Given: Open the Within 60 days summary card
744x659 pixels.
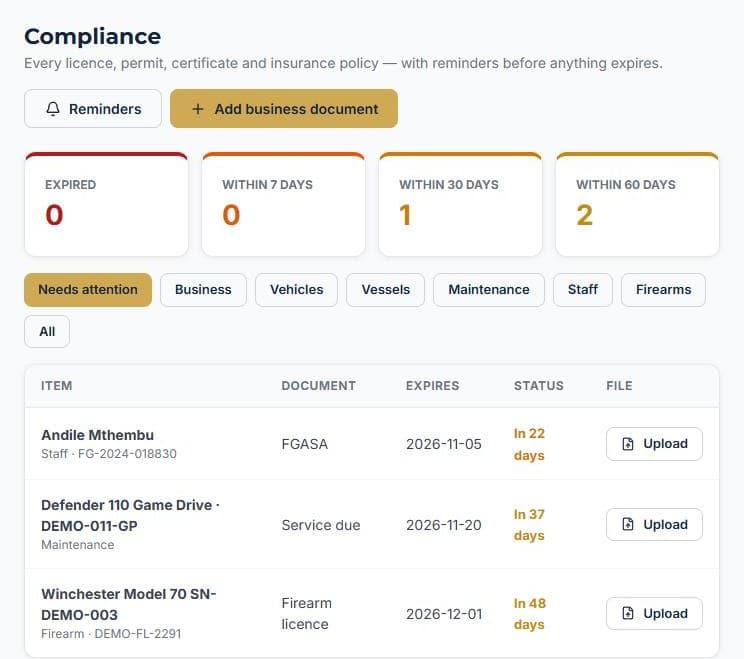Looking at the screenshot, I should coord(637,204).
